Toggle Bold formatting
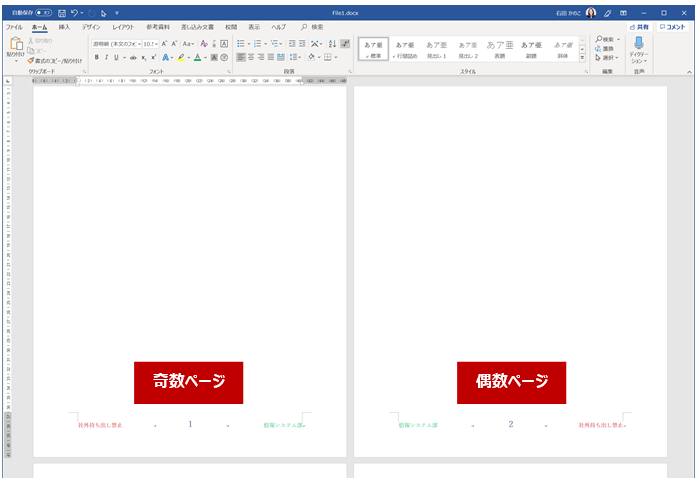Screen dimensions: 698x480 [x=97, y=57]
